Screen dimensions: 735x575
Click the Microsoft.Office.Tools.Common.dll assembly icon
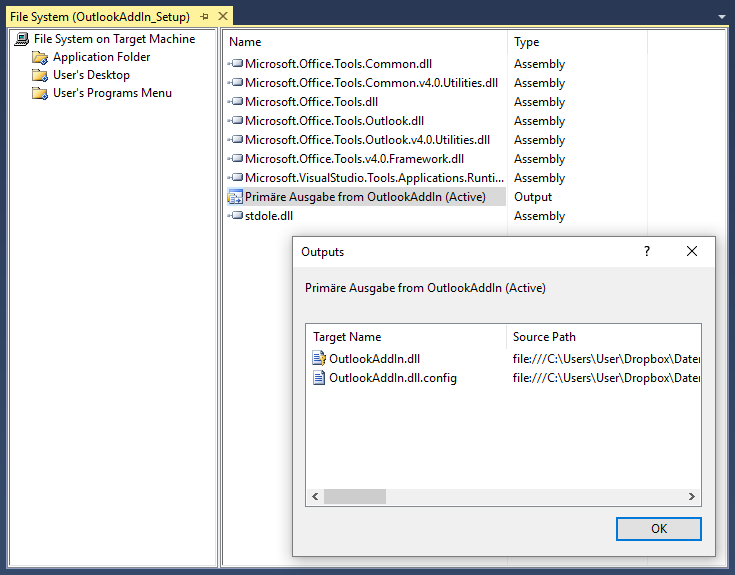235,64
